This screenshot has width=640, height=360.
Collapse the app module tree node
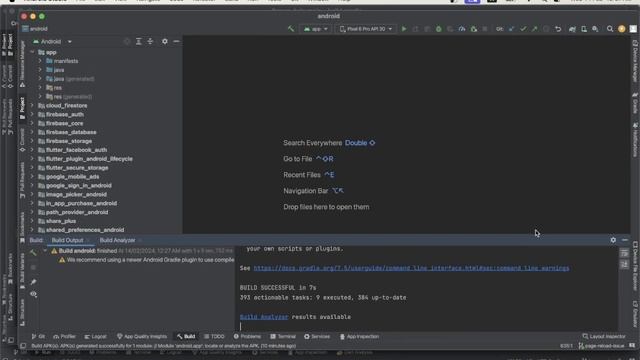point(33,52)
